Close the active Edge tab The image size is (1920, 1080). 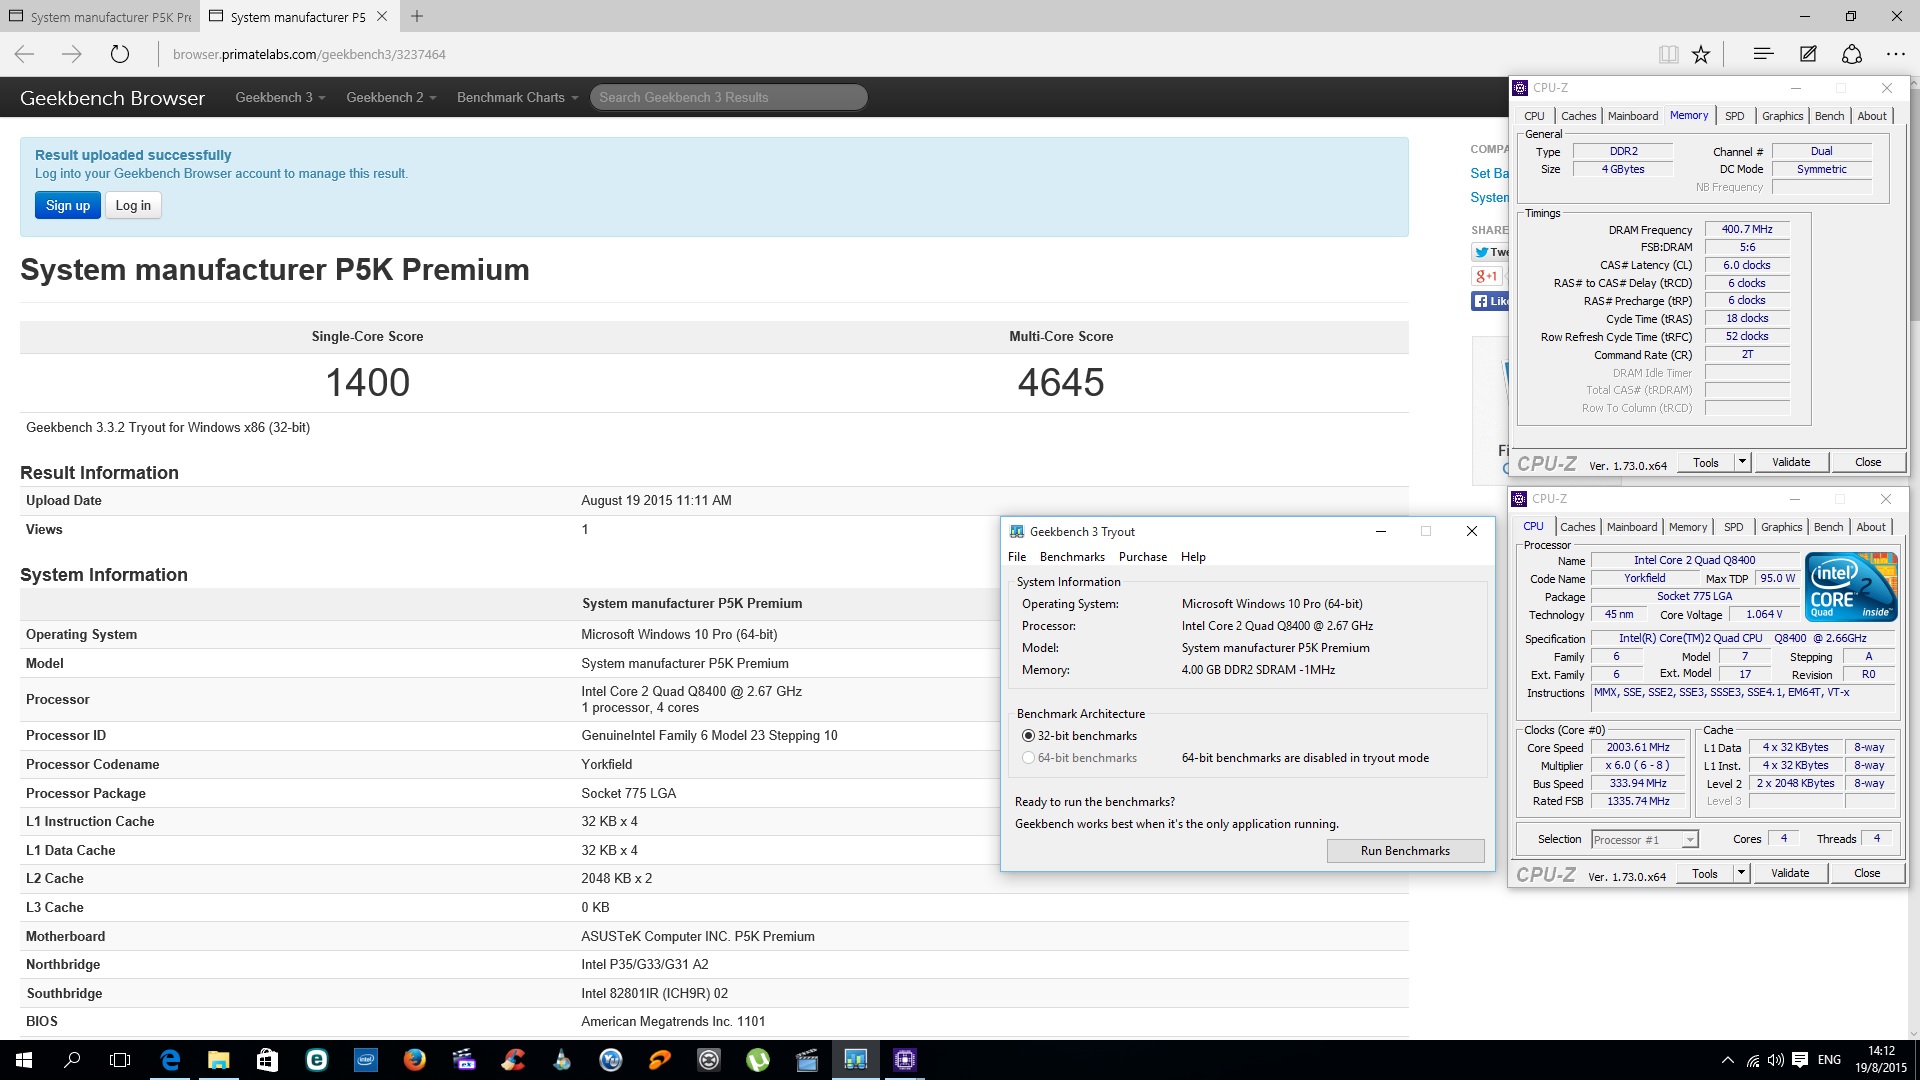click(382, 16)
